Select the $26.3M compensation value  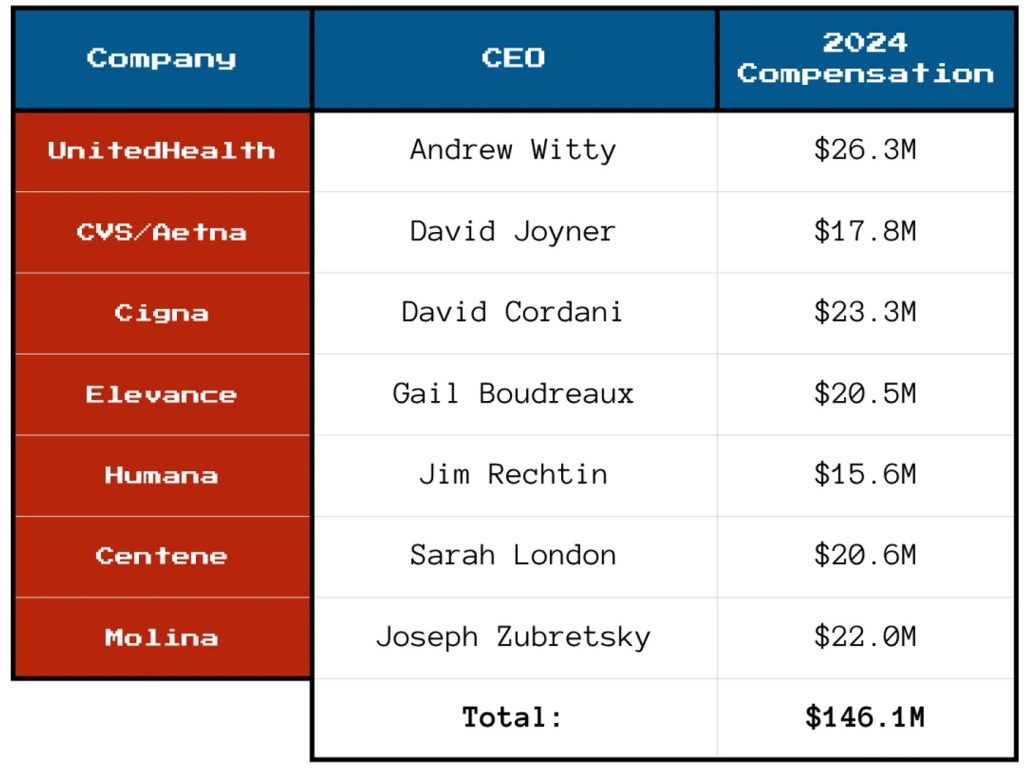[865, 151]
